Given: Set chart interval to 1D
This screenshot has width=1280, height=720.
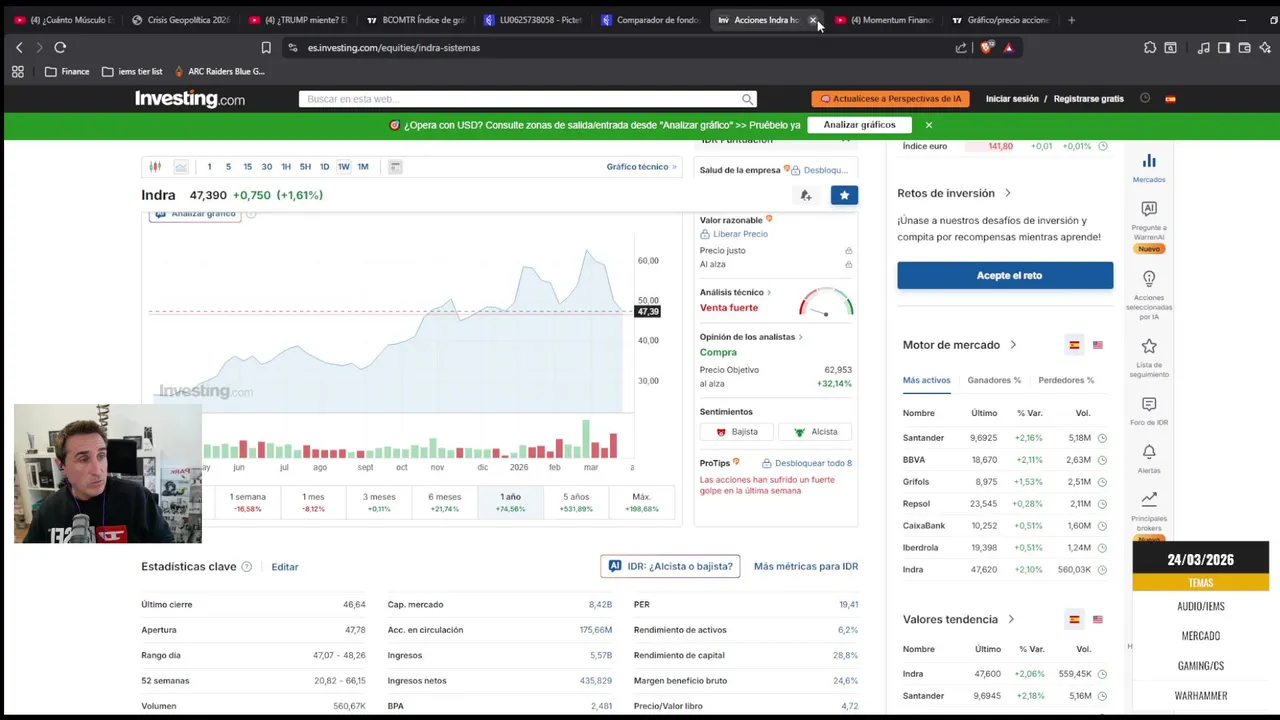Looking at the screenshot, I should 324,167.
